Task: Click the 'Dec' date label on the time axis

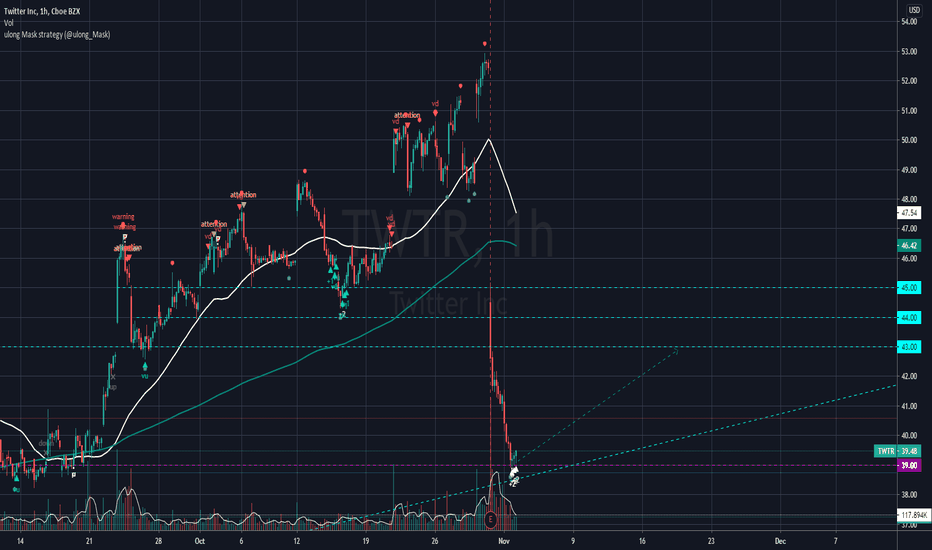Action: tap(780, 541)
